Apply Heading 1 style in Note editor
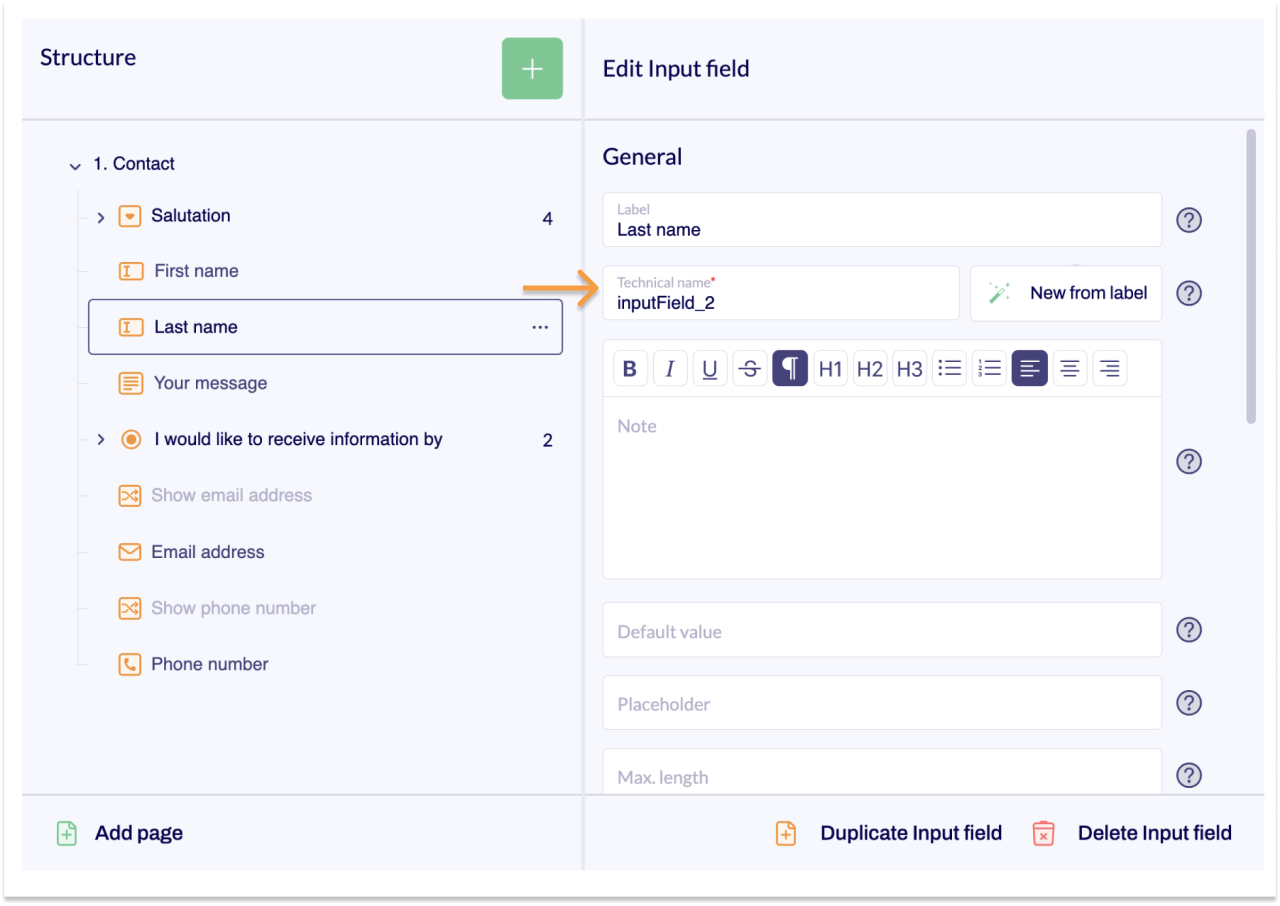 click(830, 368)
